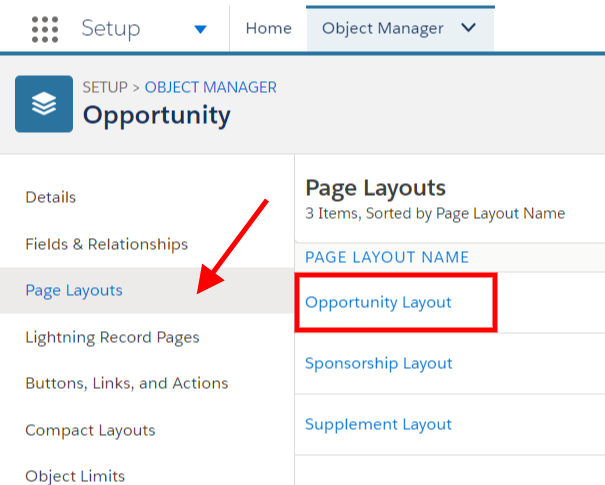Switch to the Home tab
Viewport: 605px width, 485px height.
pyautogui.click(x=268, y=28)
